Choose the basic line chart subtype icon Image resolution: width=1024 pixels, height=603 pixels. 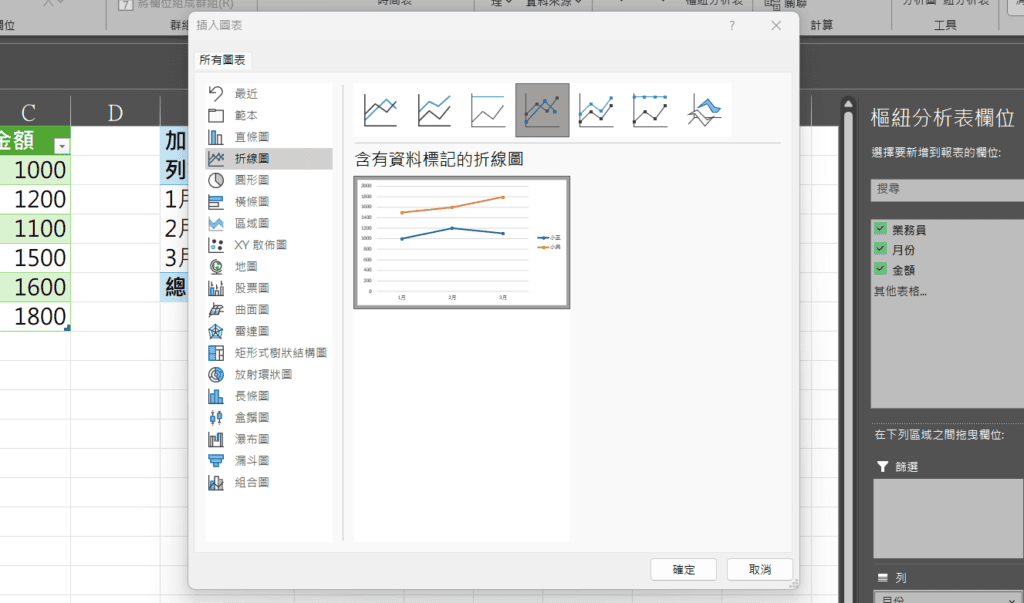[x=380, y=110]
